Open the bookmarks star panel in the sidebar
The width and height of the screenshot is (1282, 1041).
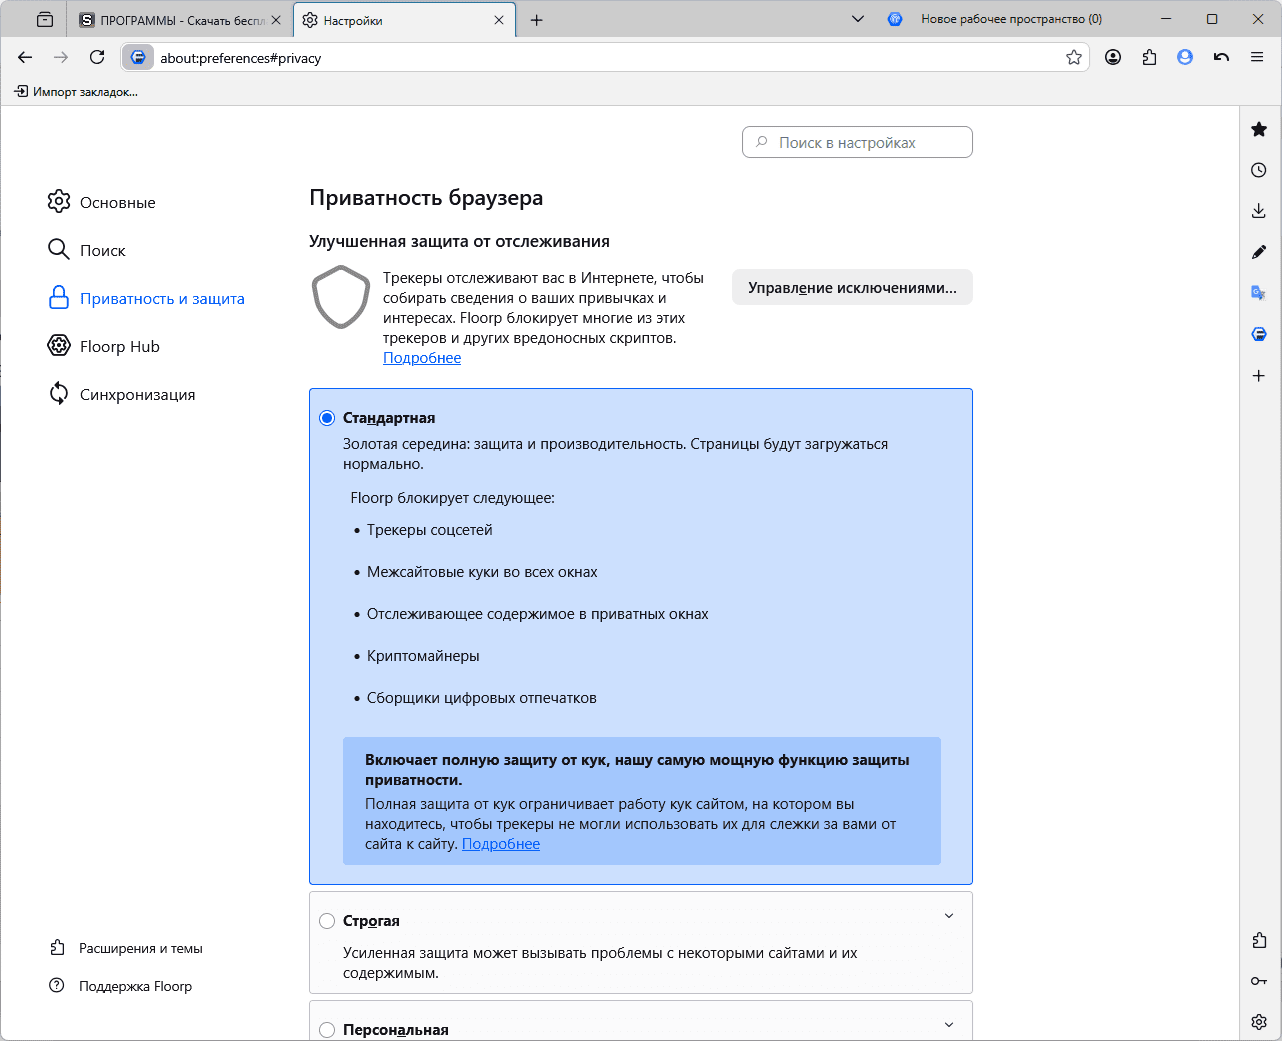1259,129
